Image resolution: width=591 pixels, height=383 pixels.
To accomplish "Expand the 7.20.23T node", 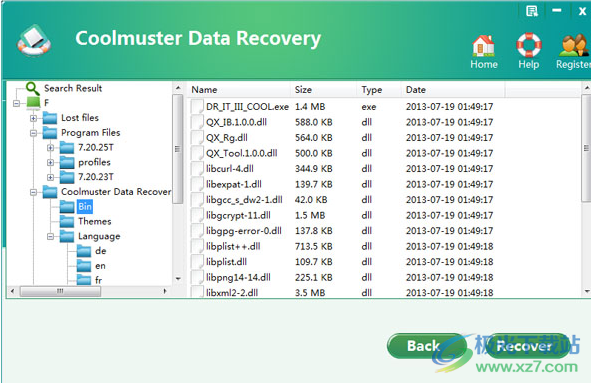I will point(50,177).
